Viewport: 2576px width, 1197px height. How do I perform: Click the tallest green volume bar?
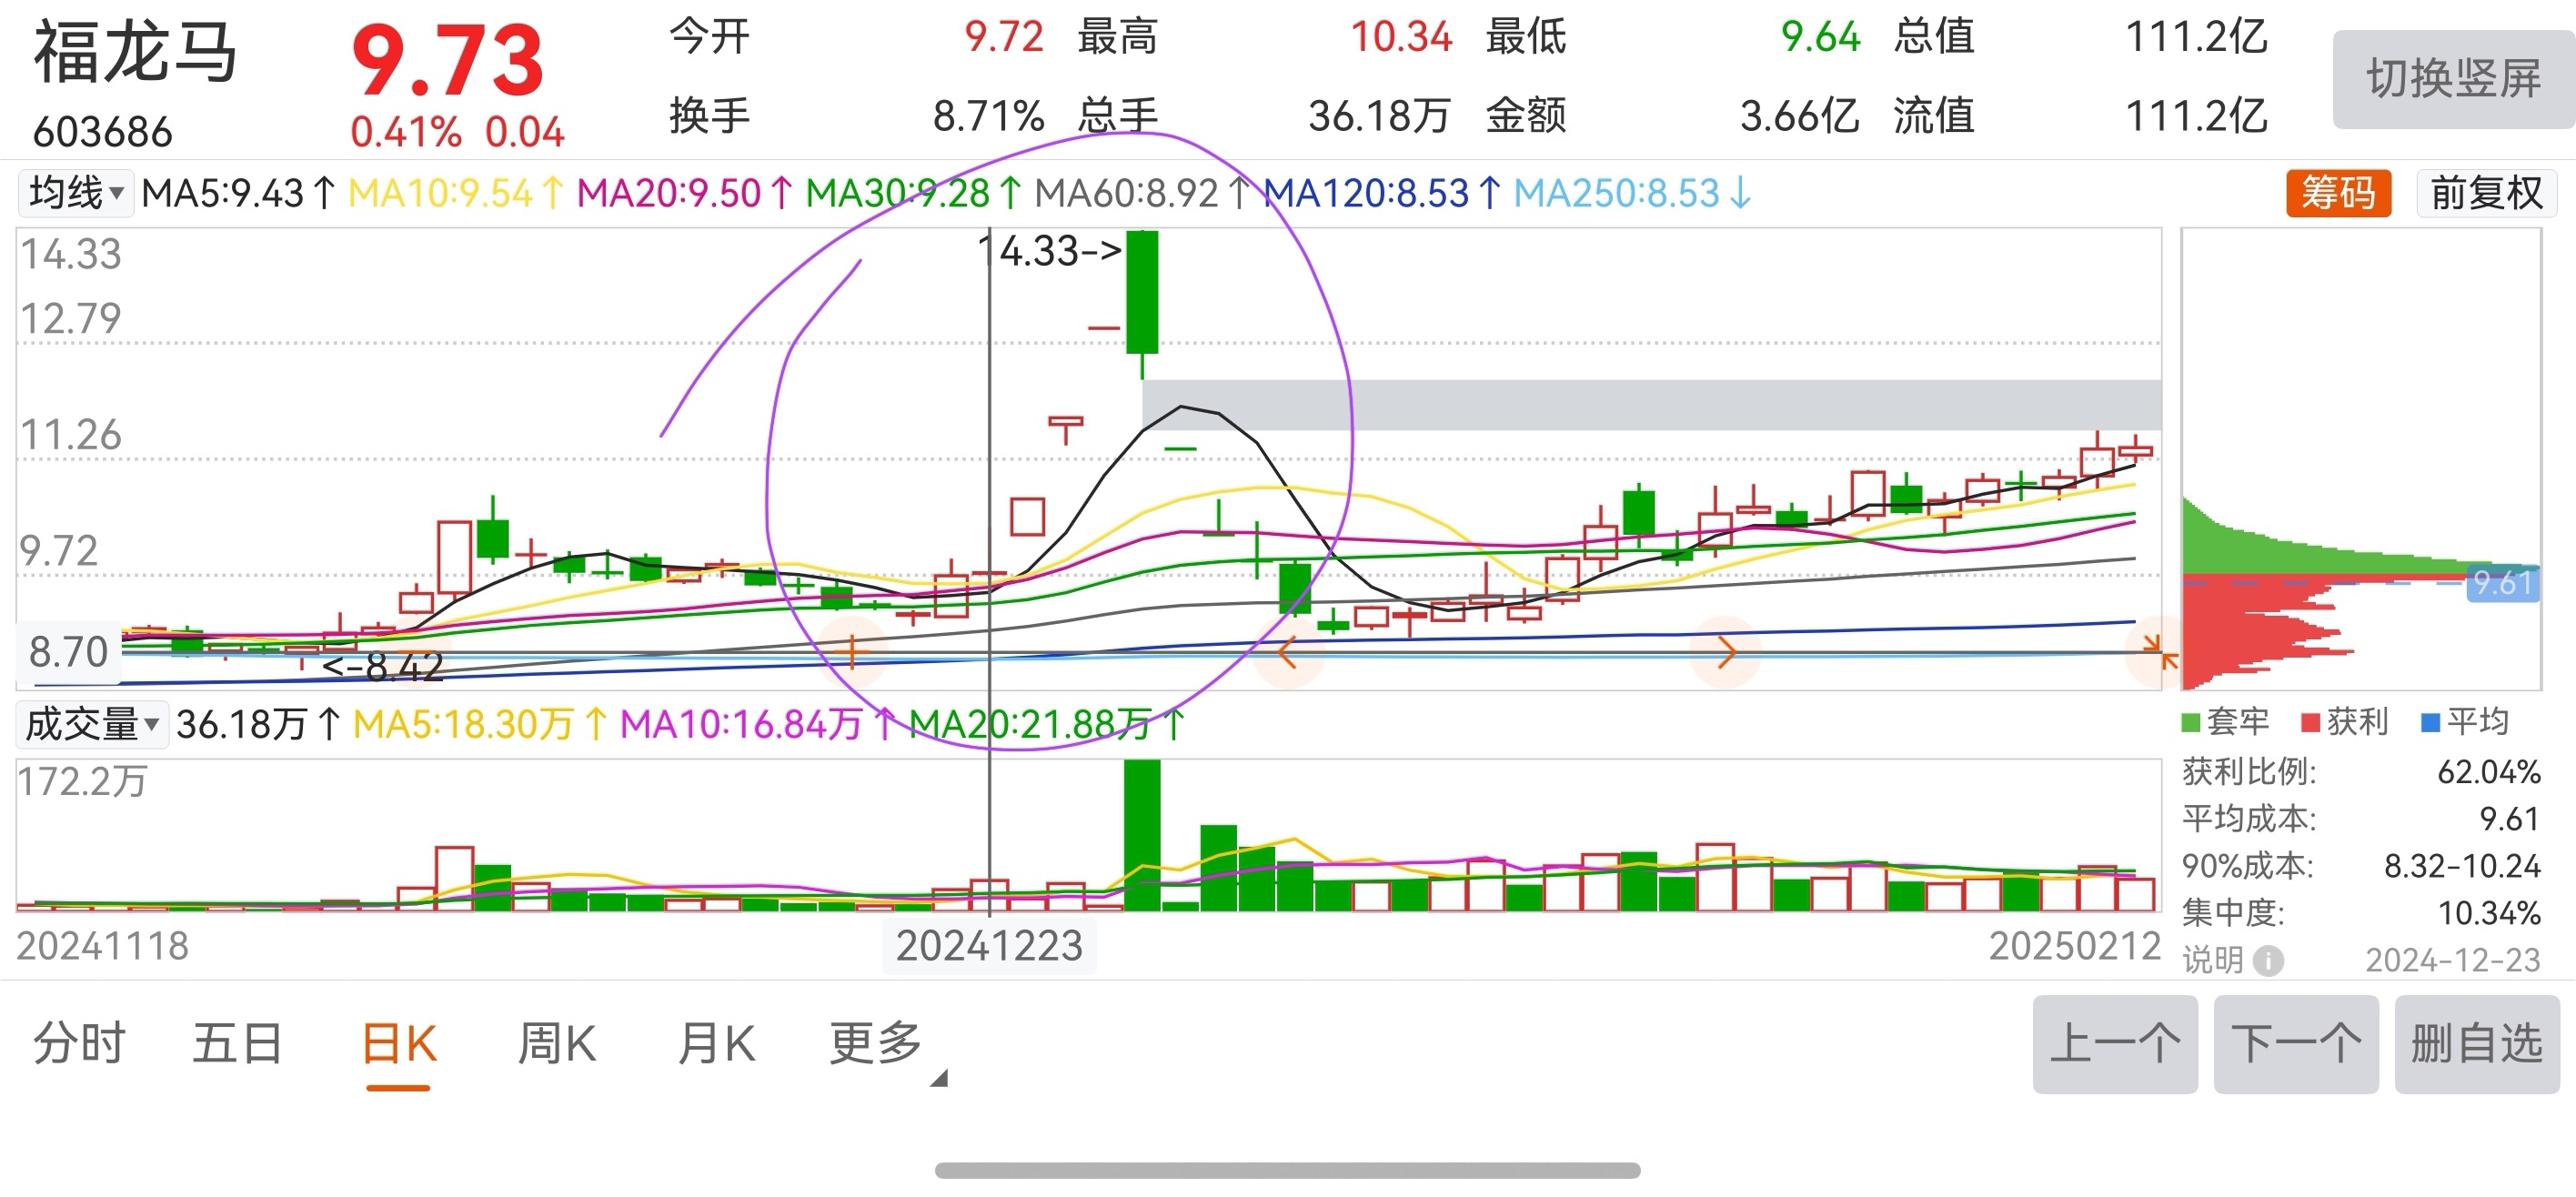click(x=1142, y=835)
